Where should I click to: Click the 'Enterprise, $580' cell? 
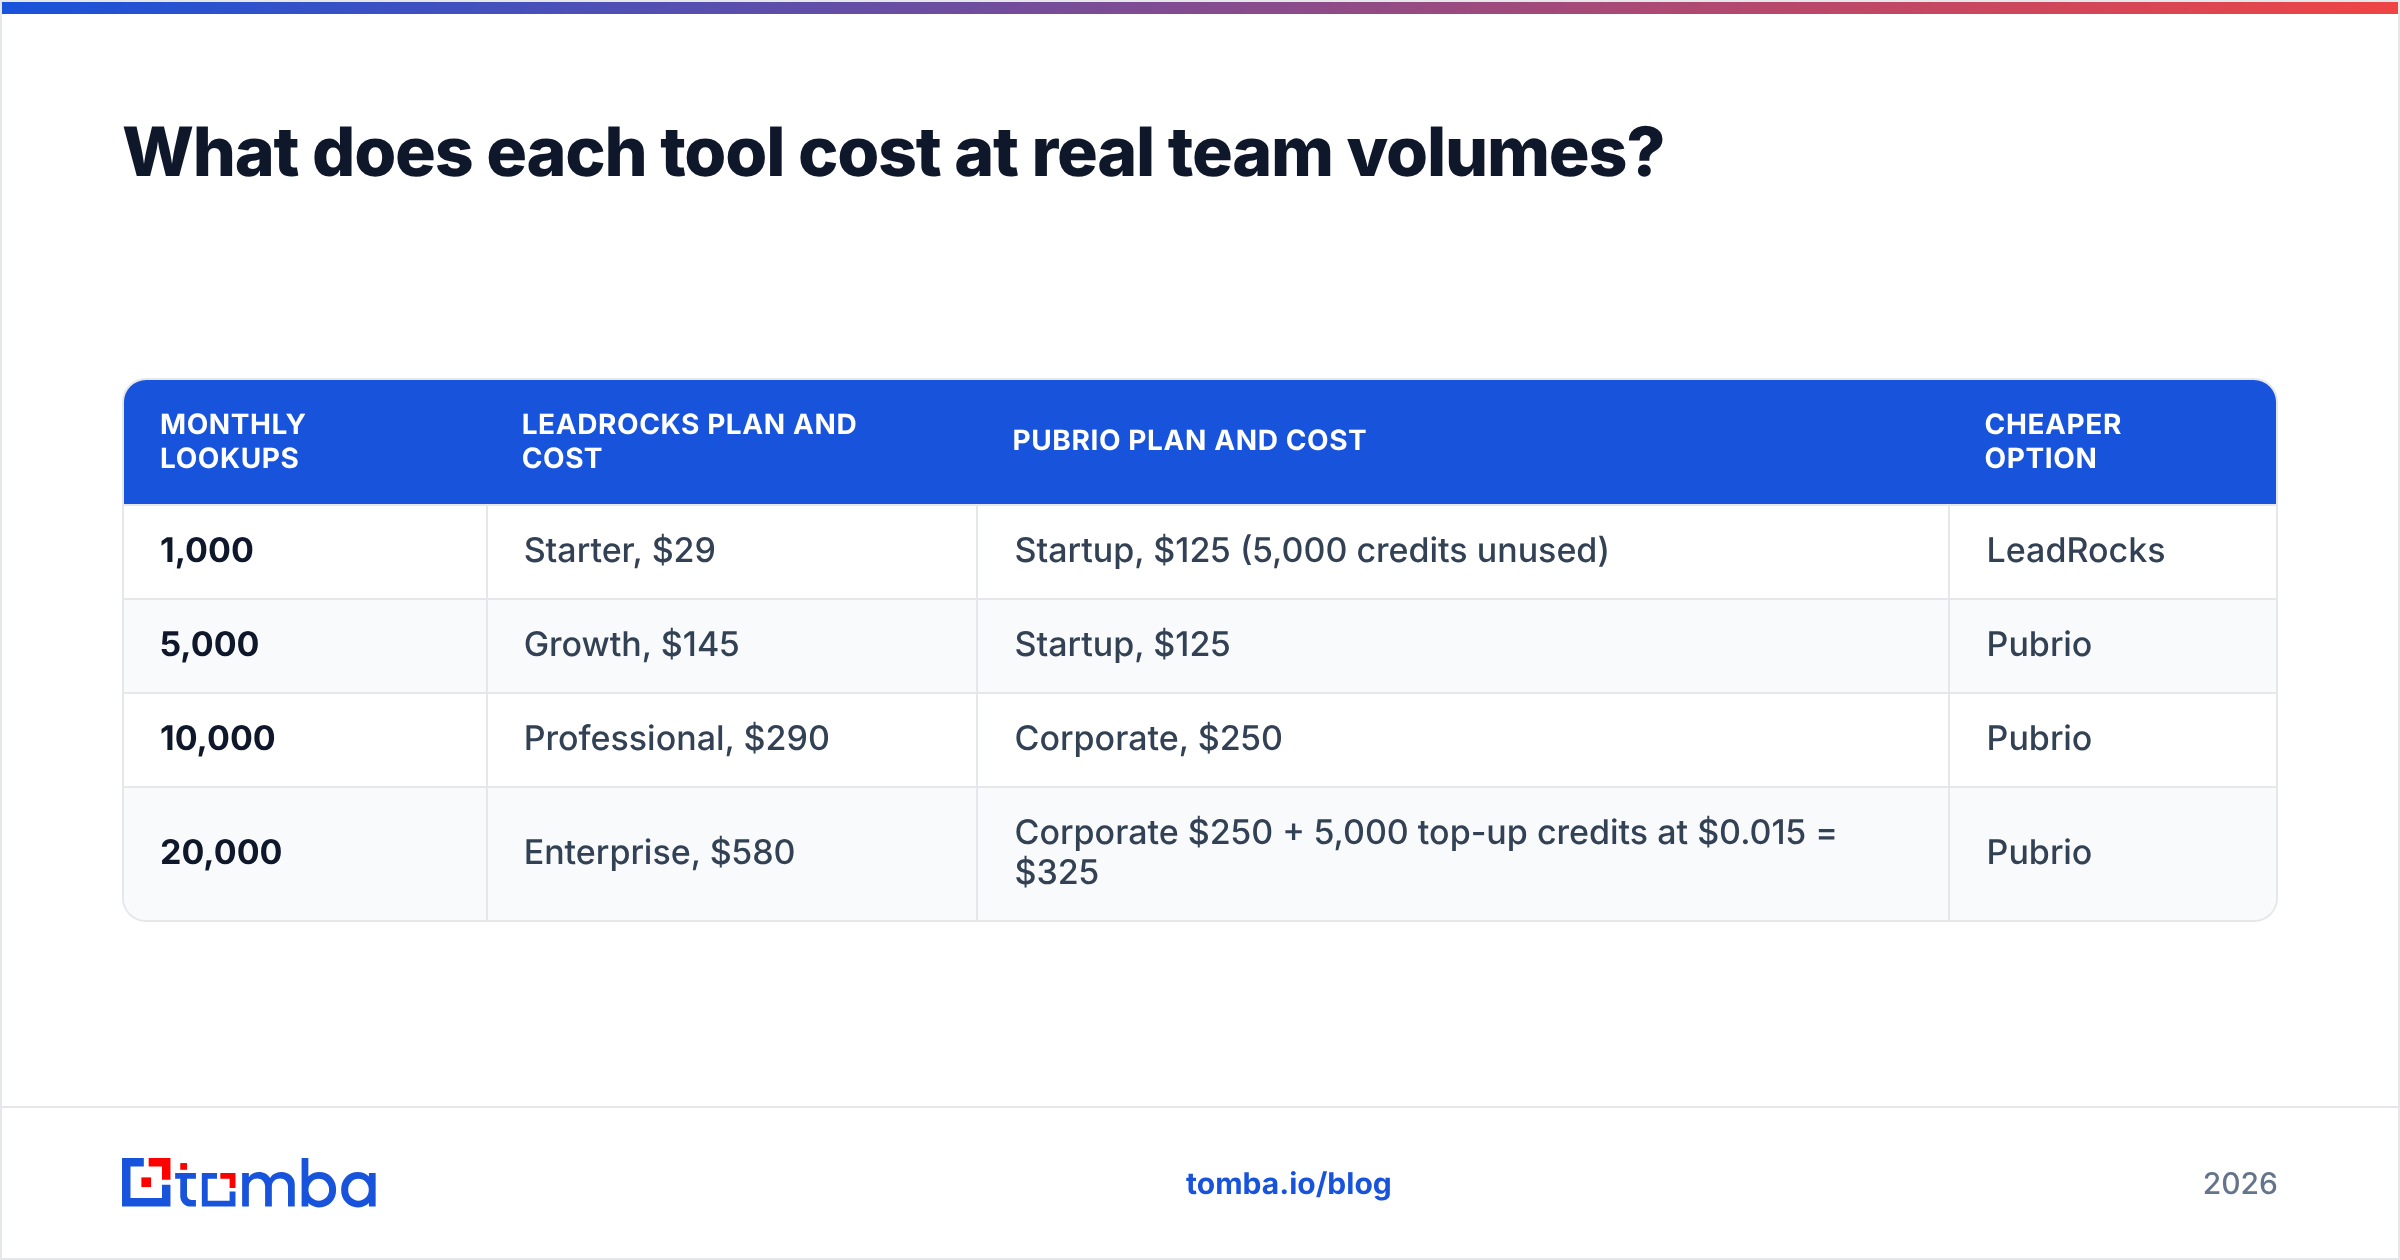coord(732,853)
